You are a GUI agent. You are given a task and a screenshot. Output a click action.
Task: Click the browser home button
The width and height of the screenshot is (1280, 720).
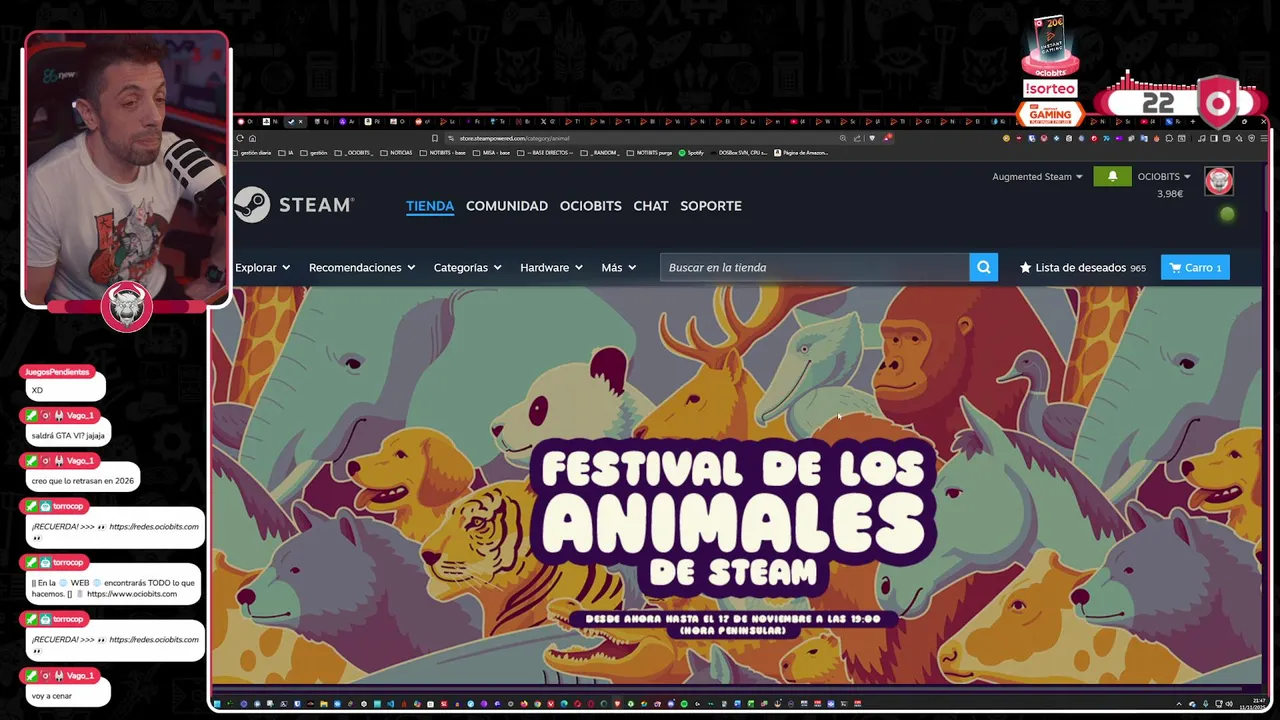tap(252, 138)
